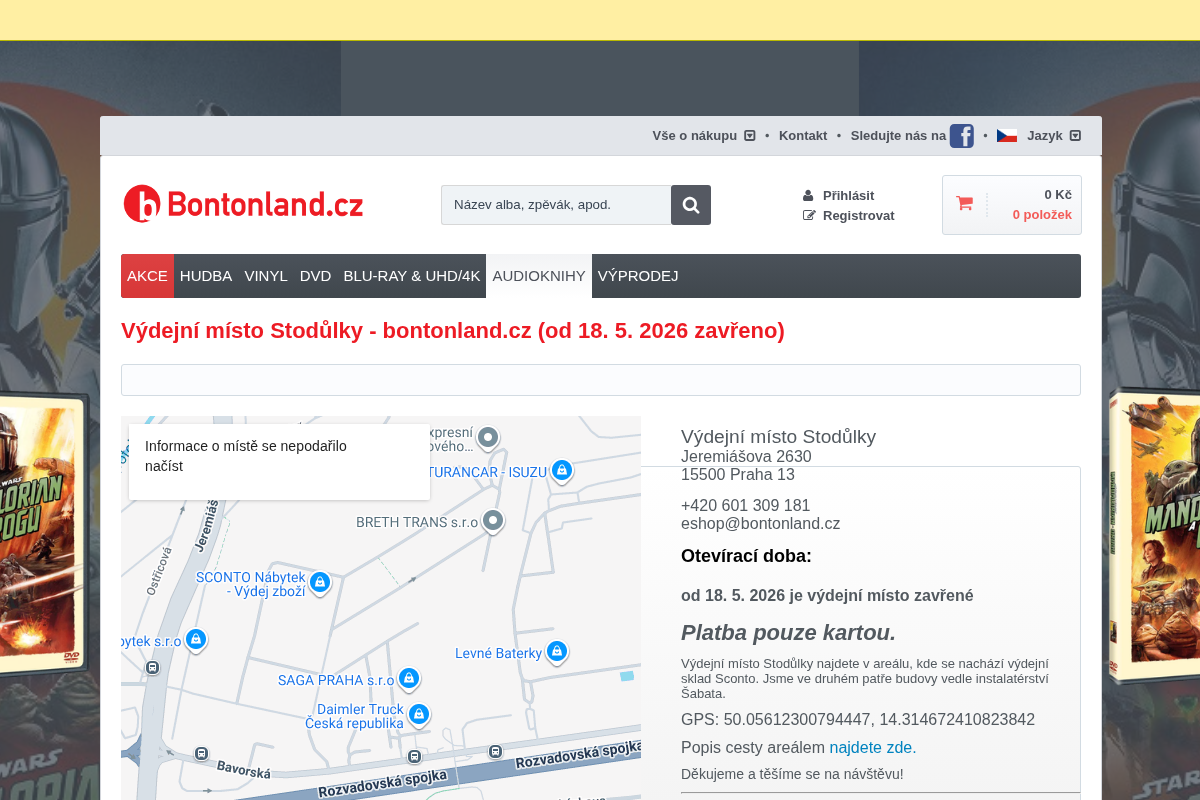Open the VÝPRODEJ menu tab
The height and width of the screenshot is (800, 1200).
(638, 276)
